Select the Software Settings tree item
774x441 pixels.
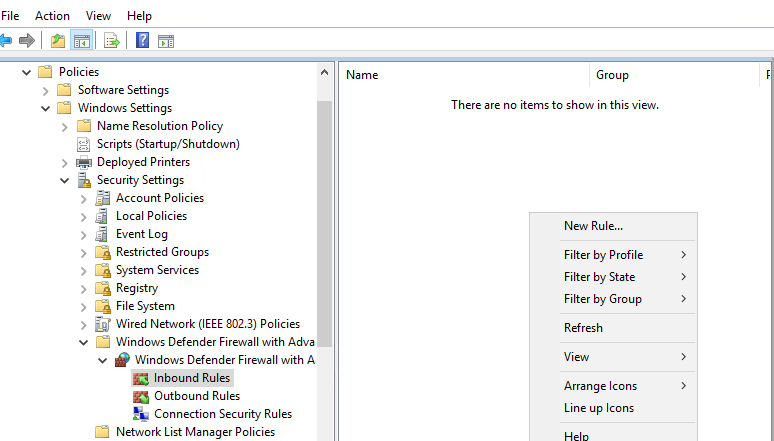tap(123, 90)
